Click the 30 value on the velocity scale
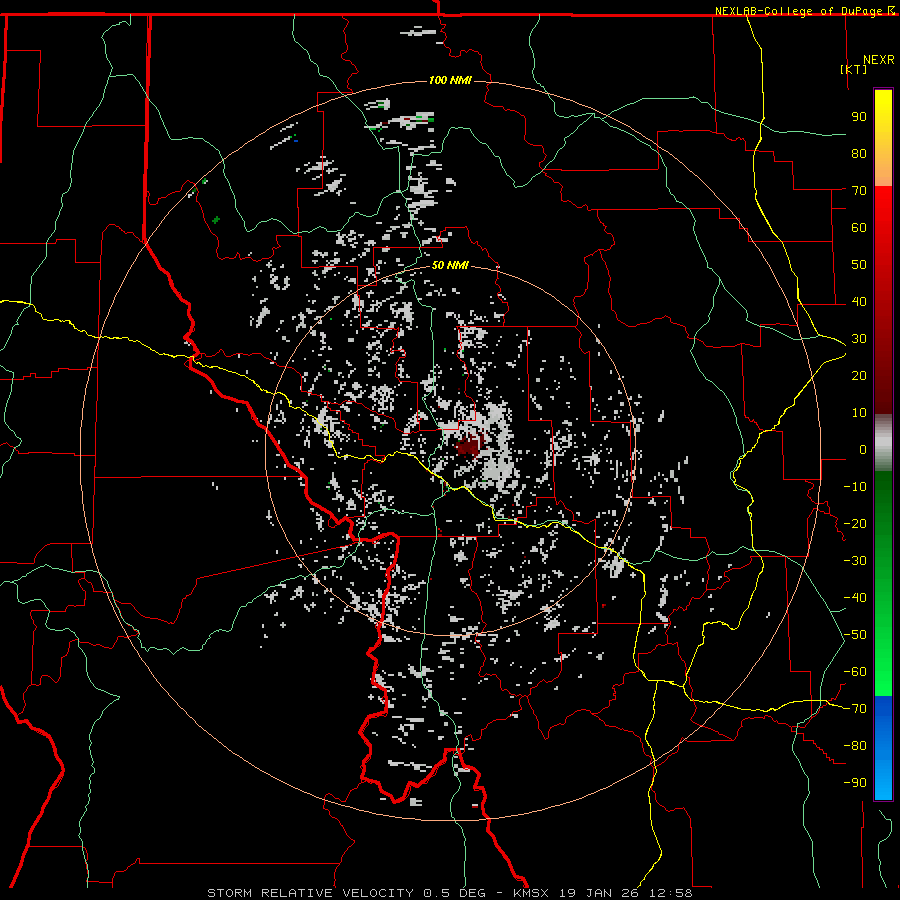The height and width of the screenshot is (900, 900). point(859,339)
